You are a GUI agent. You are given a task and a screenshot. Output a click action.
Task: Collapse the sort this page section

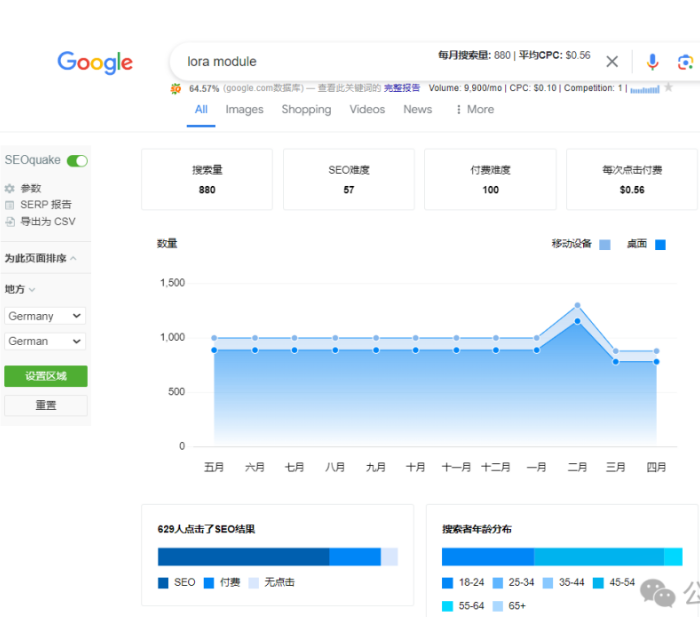tap(73, 259)
